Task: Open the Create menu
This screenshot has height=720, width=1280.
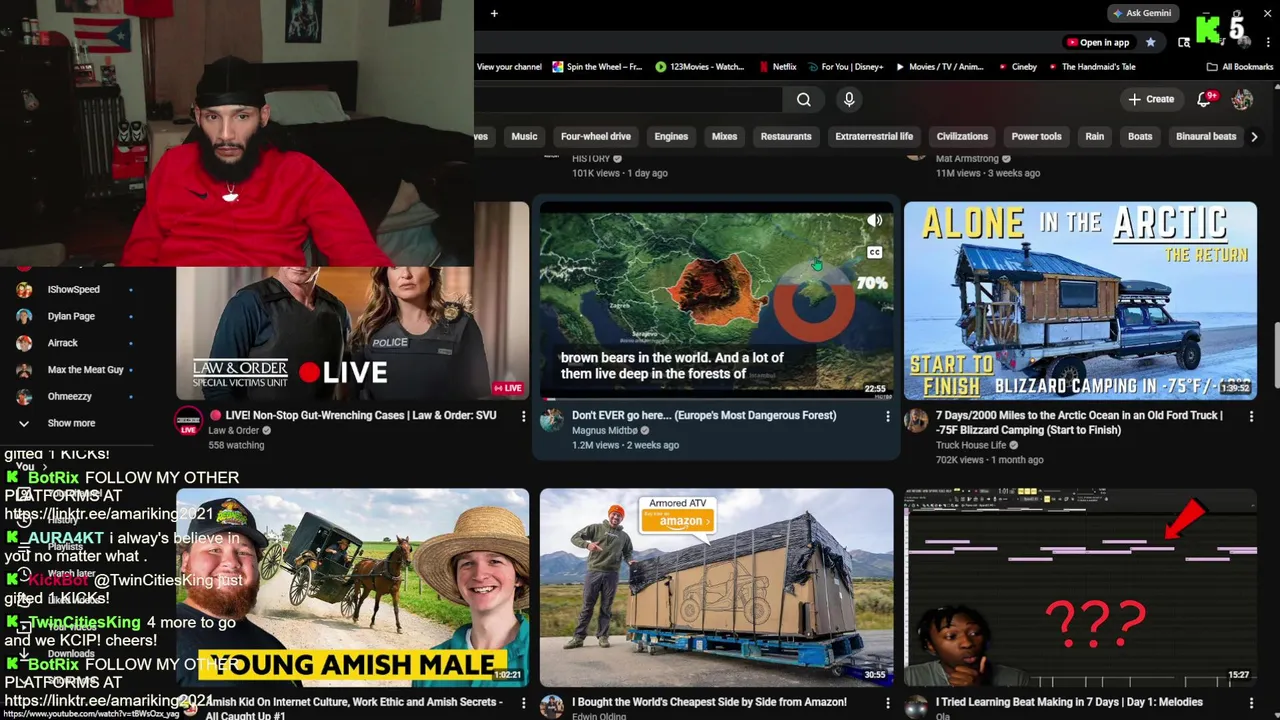Action: 1151,99
